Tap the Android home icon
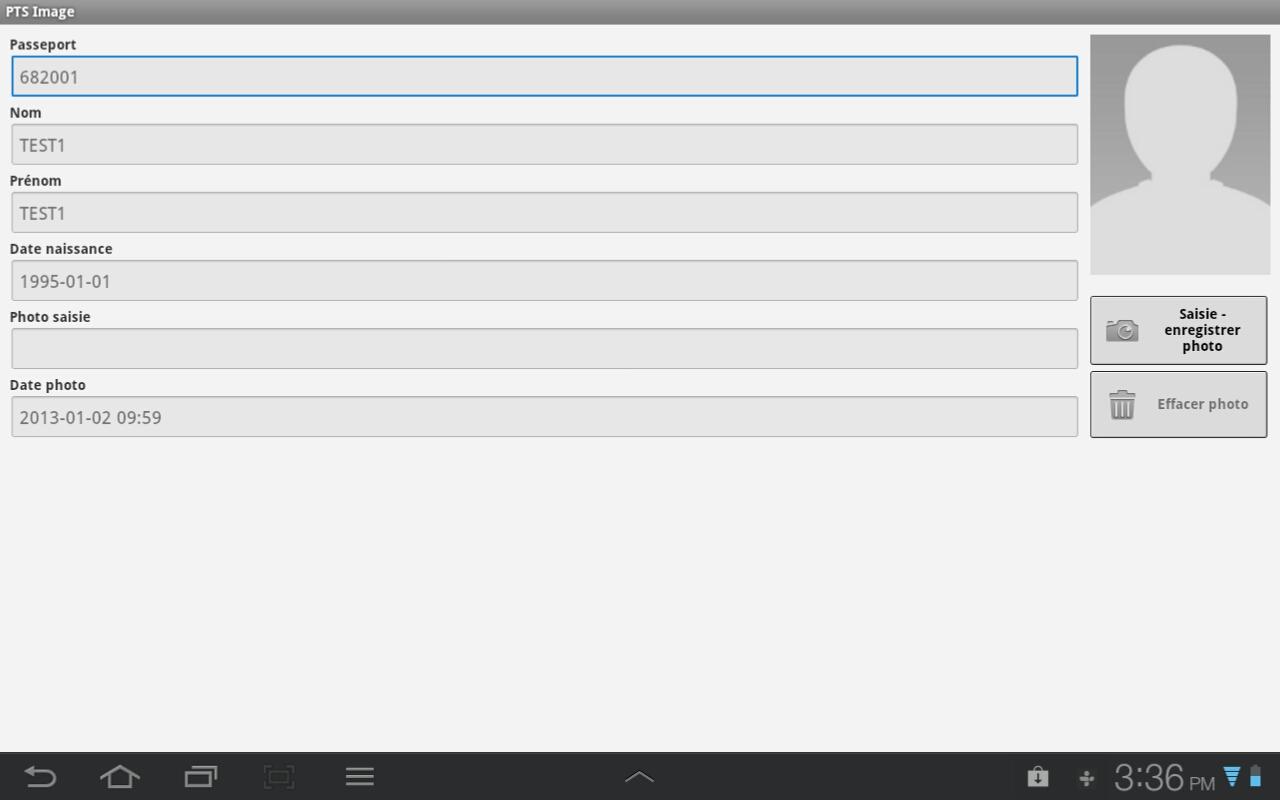Image resolution: width=1280 pixels, height=800 pixels. point(120,777)
